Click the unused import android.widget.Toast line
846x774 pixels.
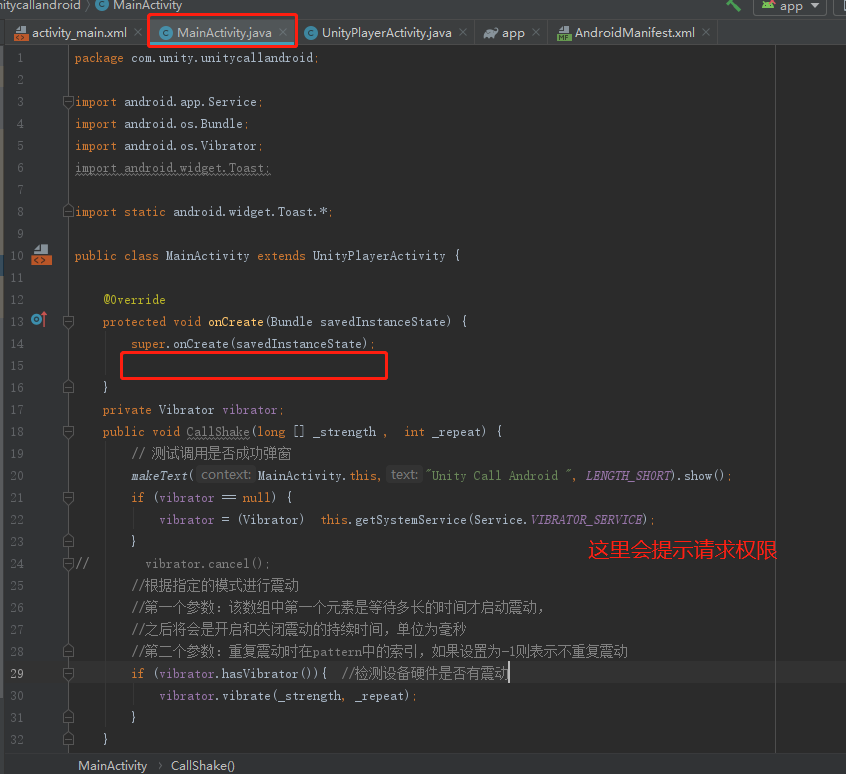[x=172, y=168]
